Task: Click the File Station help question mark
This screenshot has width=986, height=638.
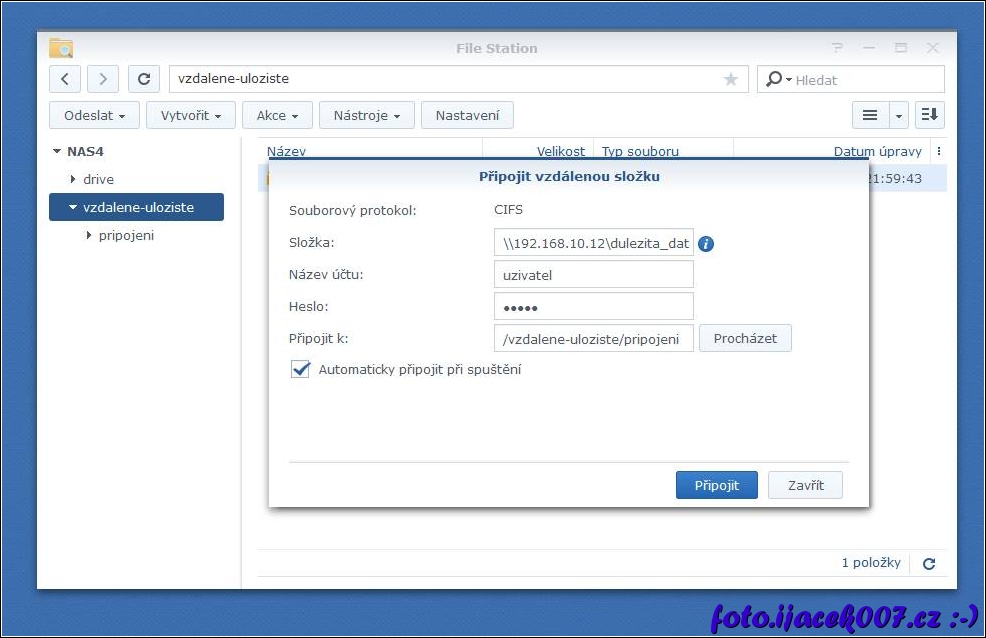Action: click(837, 48)
